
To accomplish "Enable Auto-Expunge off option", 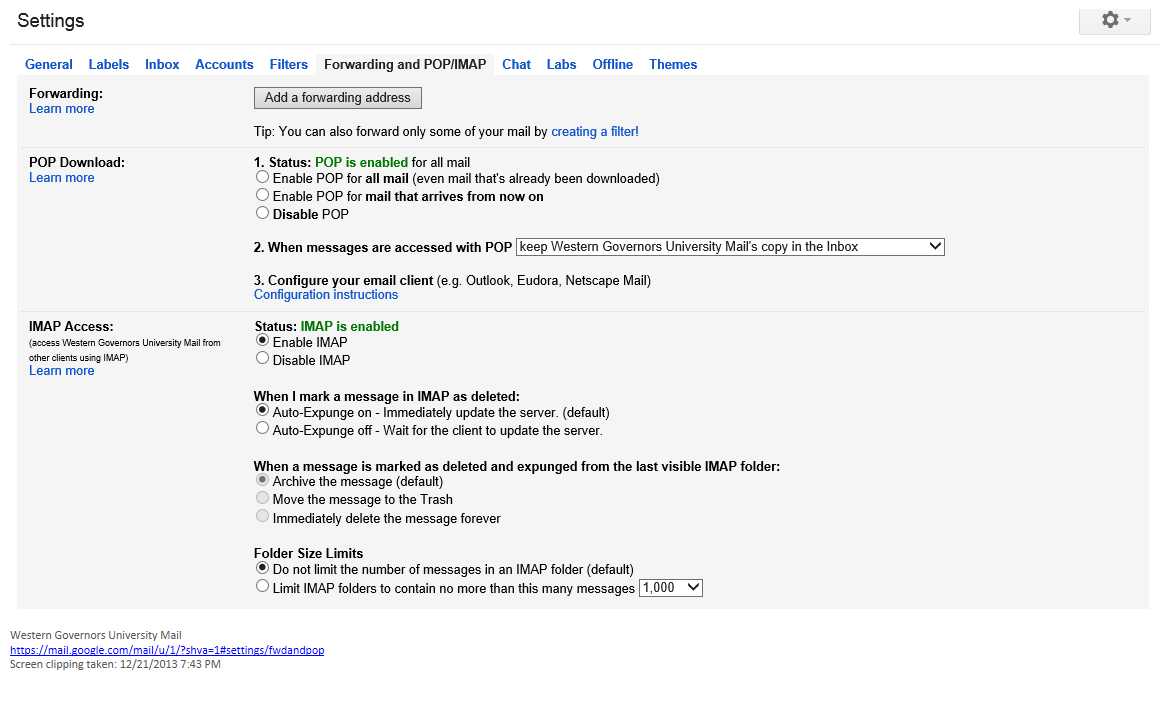I will (x=262, y=427).
